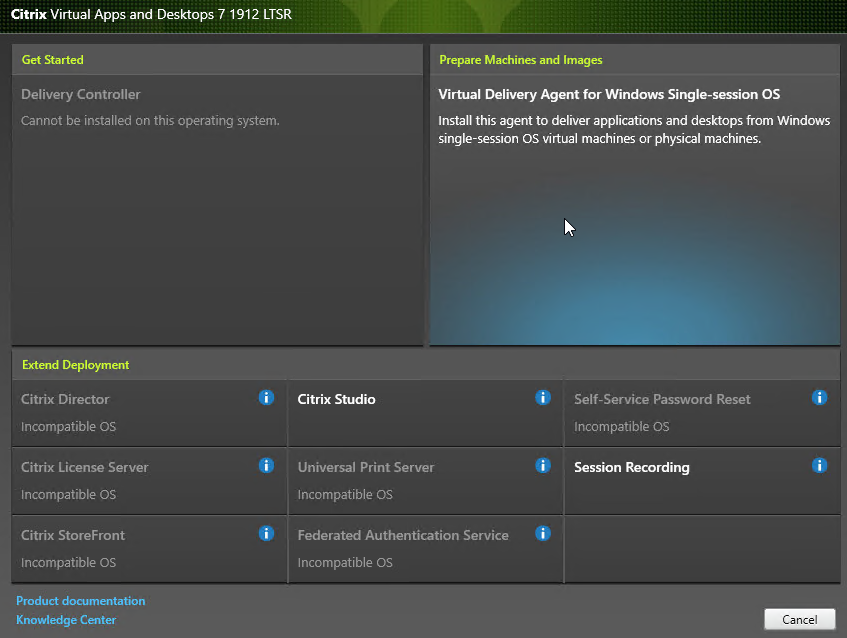Click Citrix StoreFront info icon
The width and height of the screenshot is (847, 638).
click(x=266, y=534)
